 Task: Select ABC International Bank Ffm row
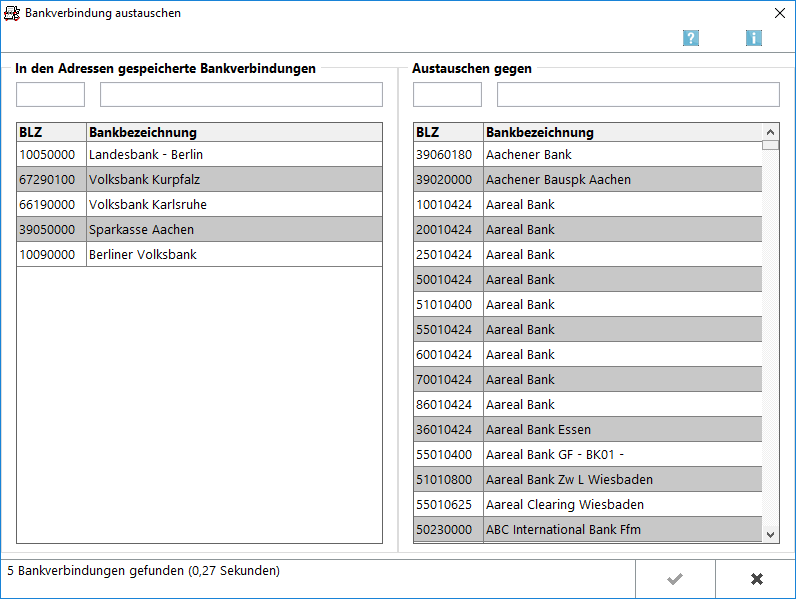point(588,529)
